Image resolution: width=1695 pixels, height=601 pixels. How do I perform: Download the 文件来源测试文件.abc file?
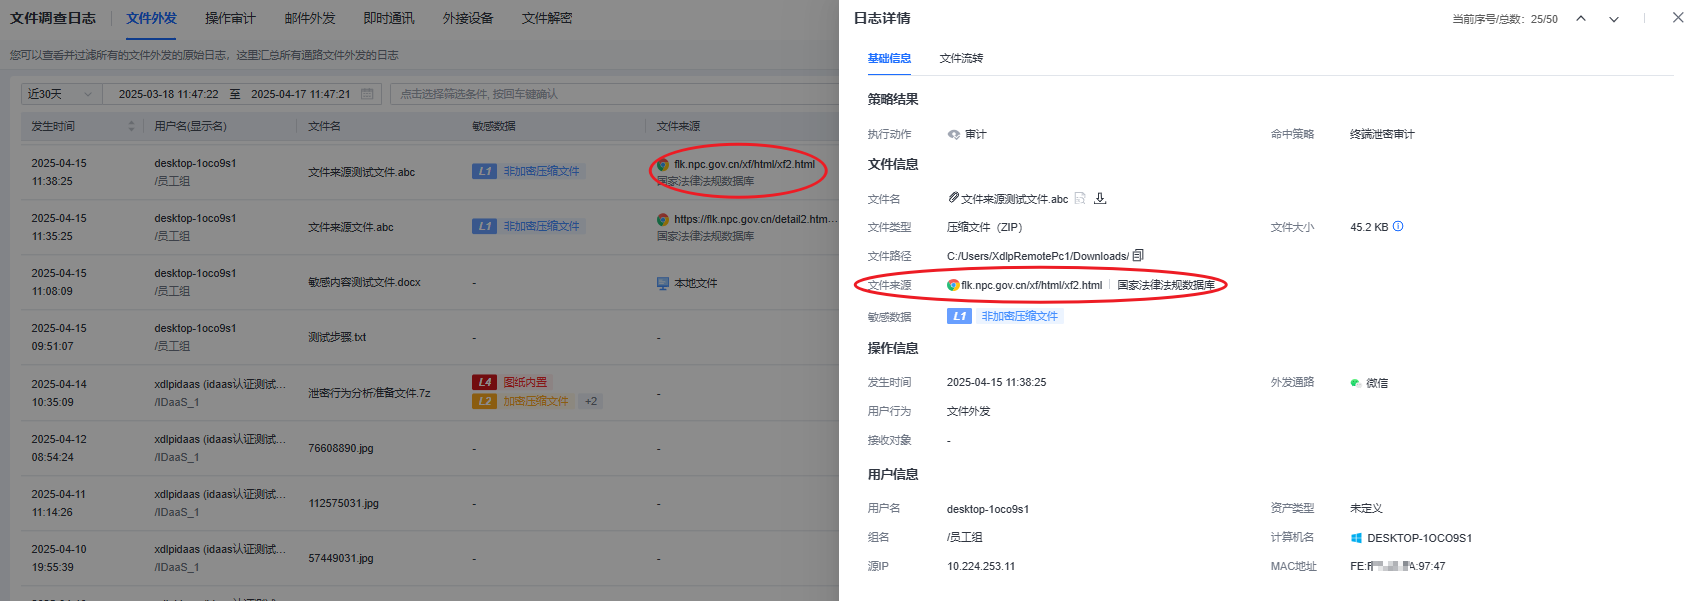point(1100,198)
